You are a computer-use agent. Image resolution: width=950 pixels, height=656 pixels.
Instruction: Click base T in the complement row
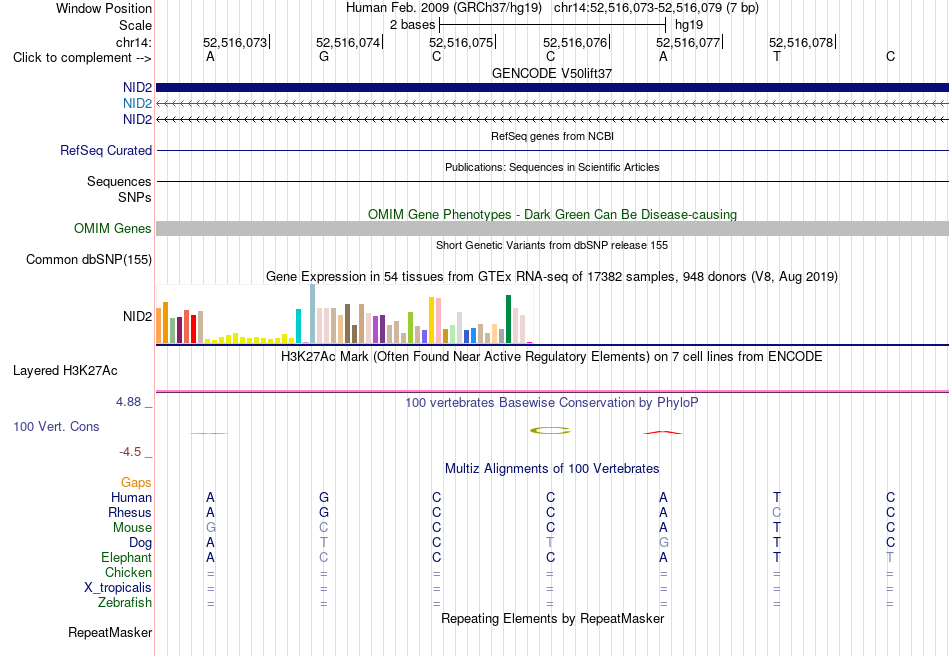pyautogui.click(x=777, y=56)
